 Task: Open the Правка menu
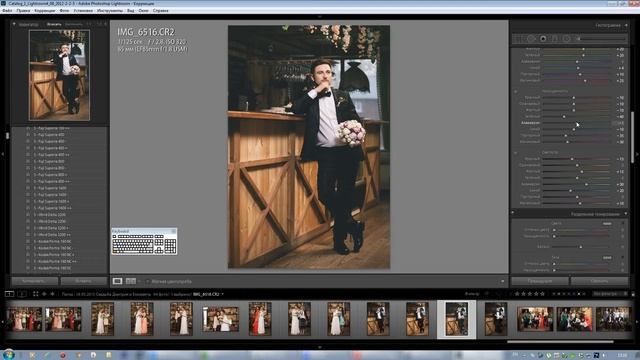pos(23,11)
